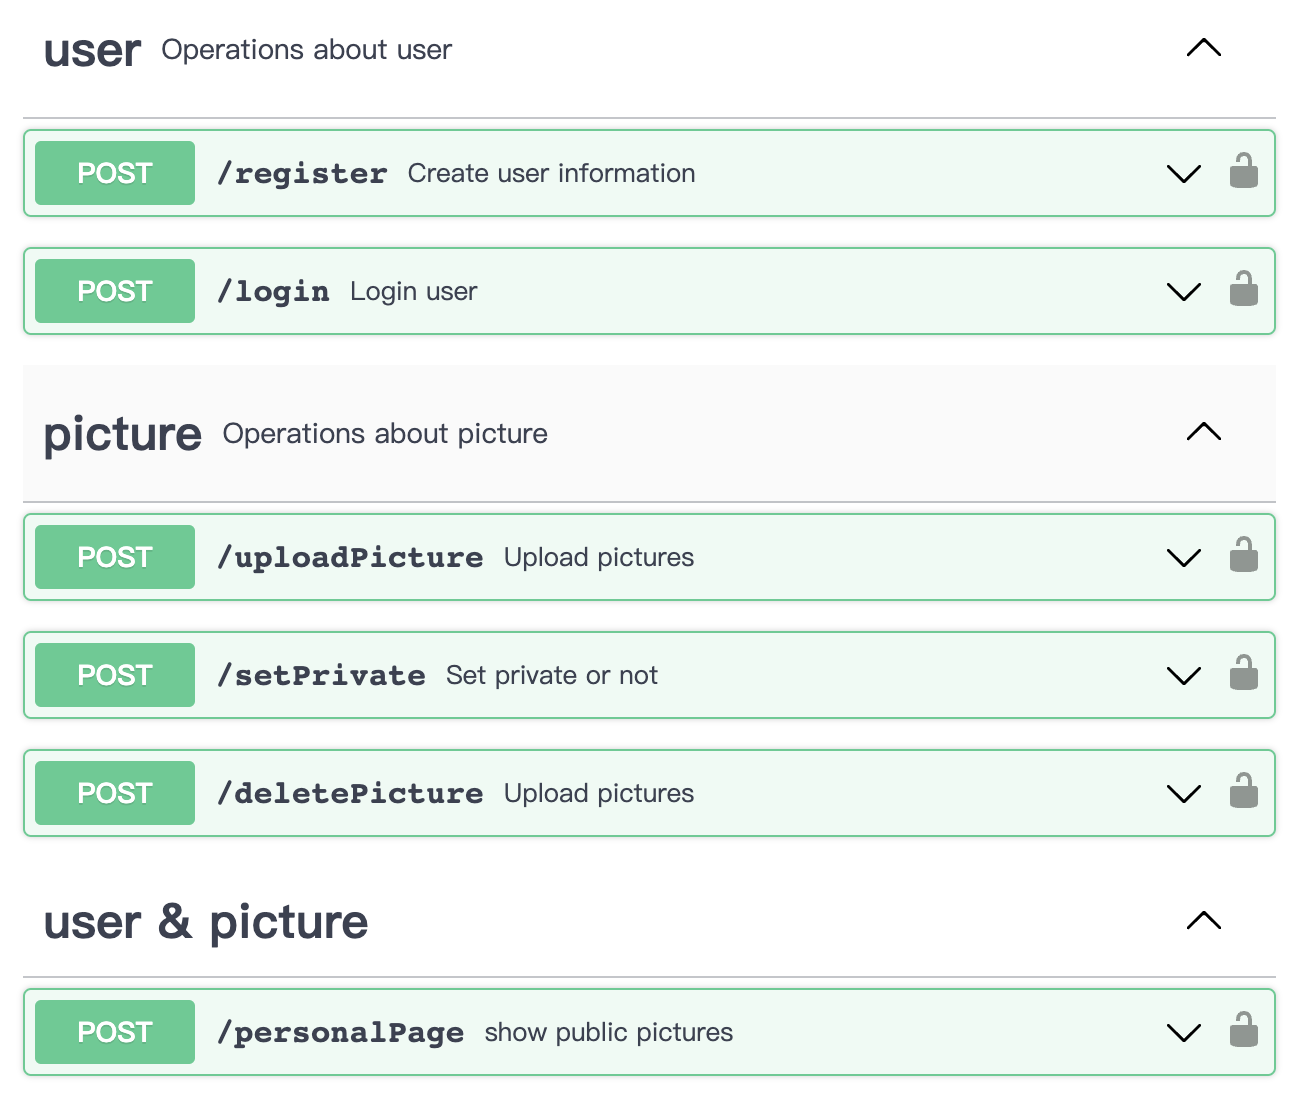Collapse the user & picture section
The height and width of the screenshot is (1098, 1300).
pyautogui.click(x=1204, y=921)
